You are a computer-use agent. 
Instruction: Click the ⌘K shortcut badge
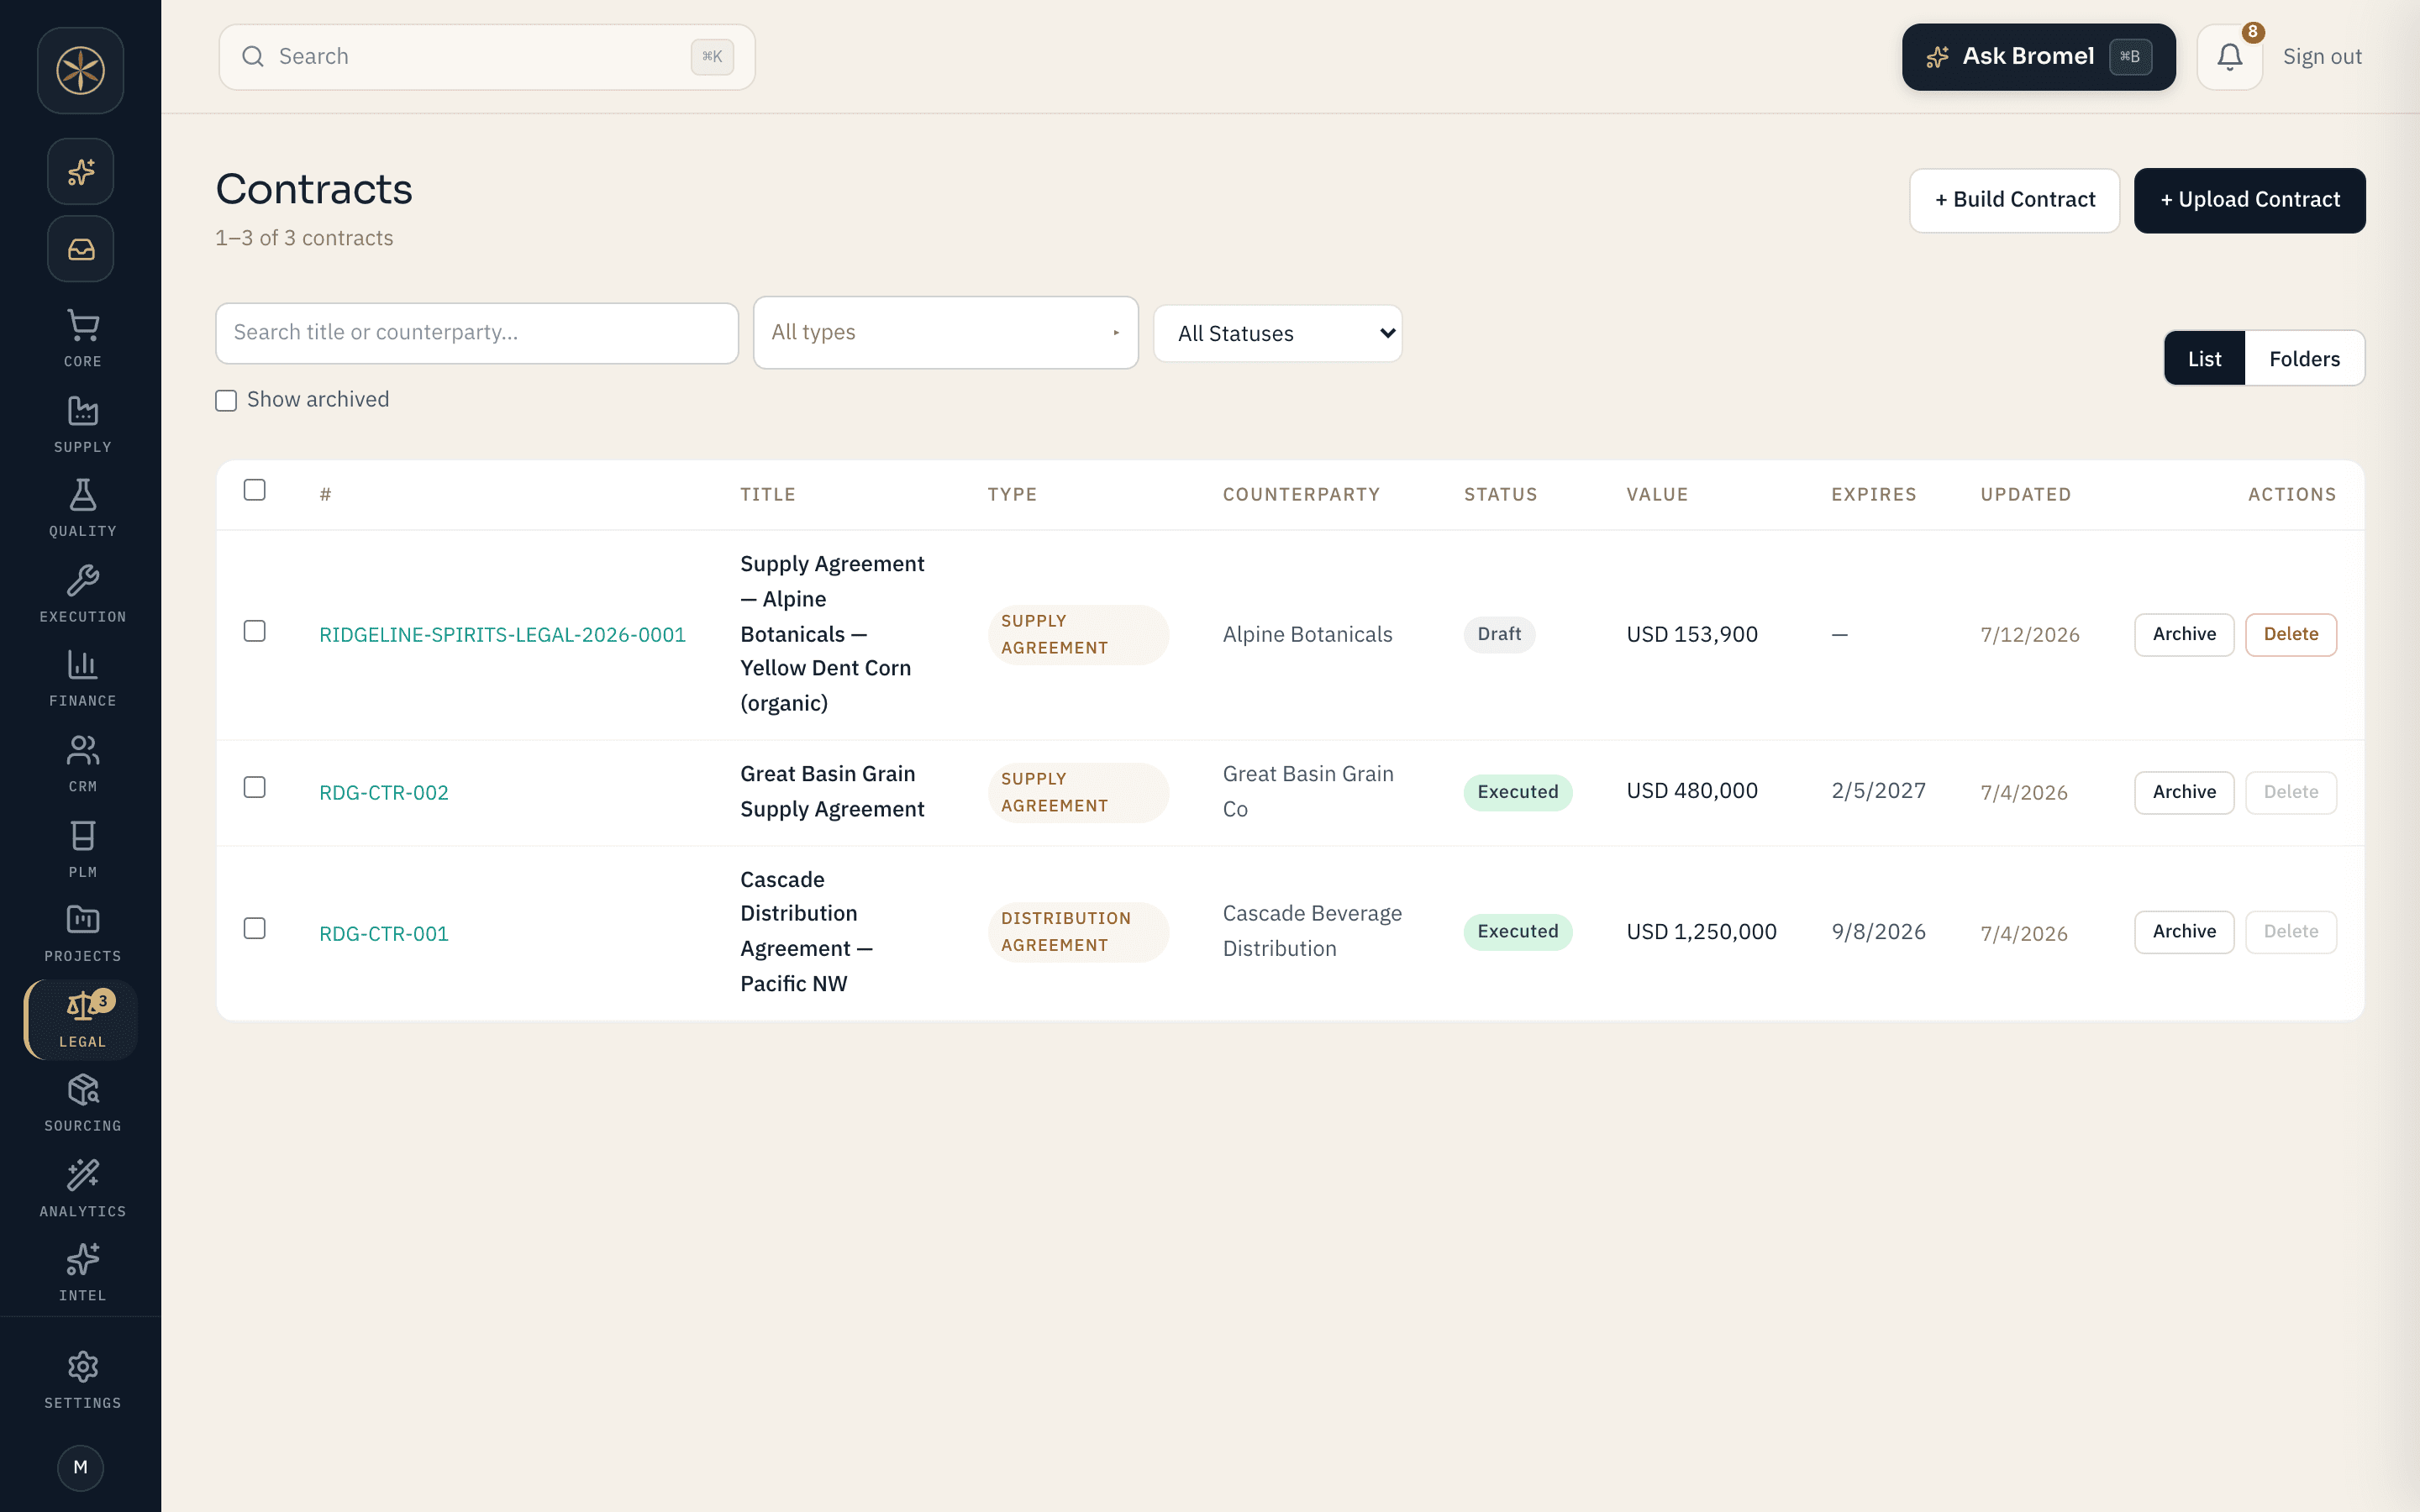[x=712, y=57]
